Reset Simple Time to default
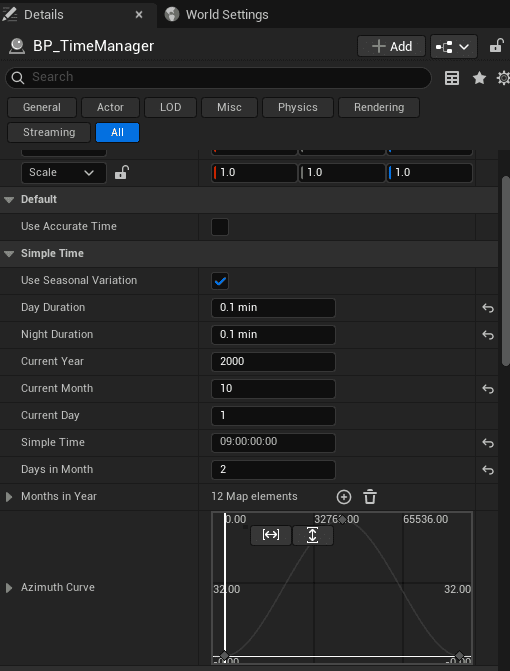510x671 pixels. [x=488, y=443]
